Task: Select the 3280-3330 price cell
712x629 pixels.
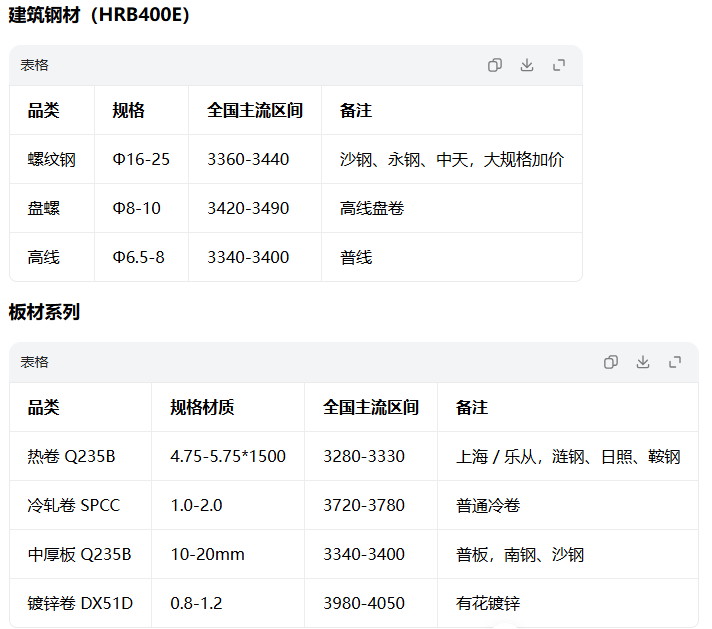Action: pos(371,456)
